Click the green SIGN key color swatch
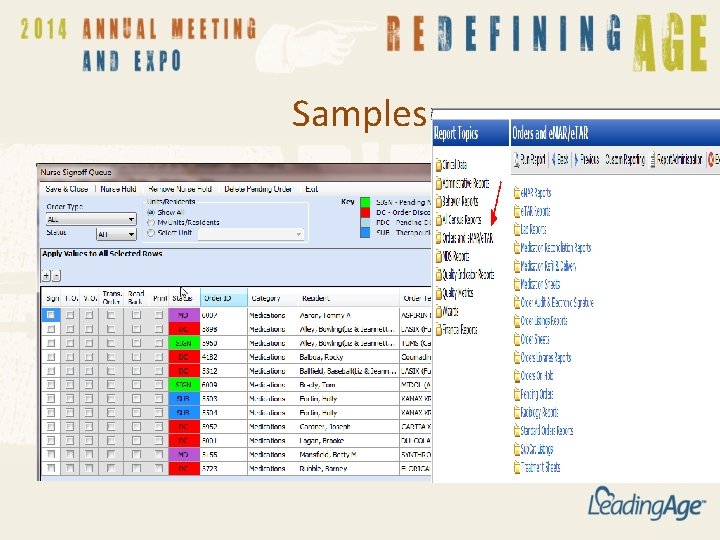This screenshot has height=540, width=720. [x=365, y=202]
